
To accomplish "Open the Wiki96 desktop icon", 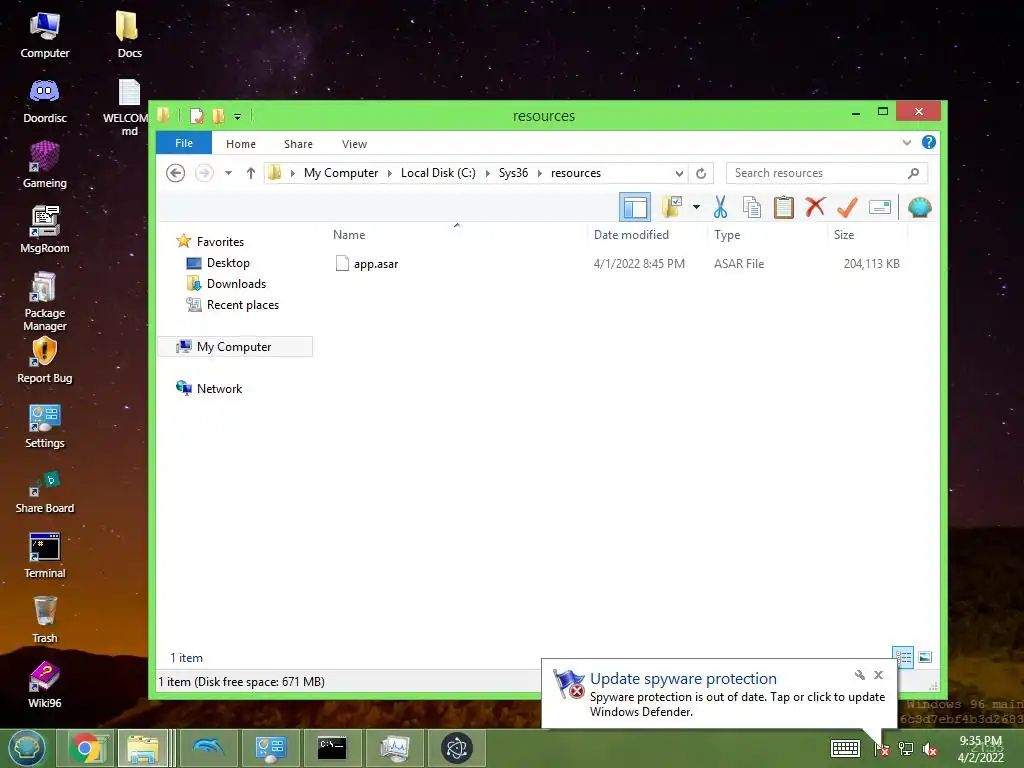I will click(x=44, y=685).
